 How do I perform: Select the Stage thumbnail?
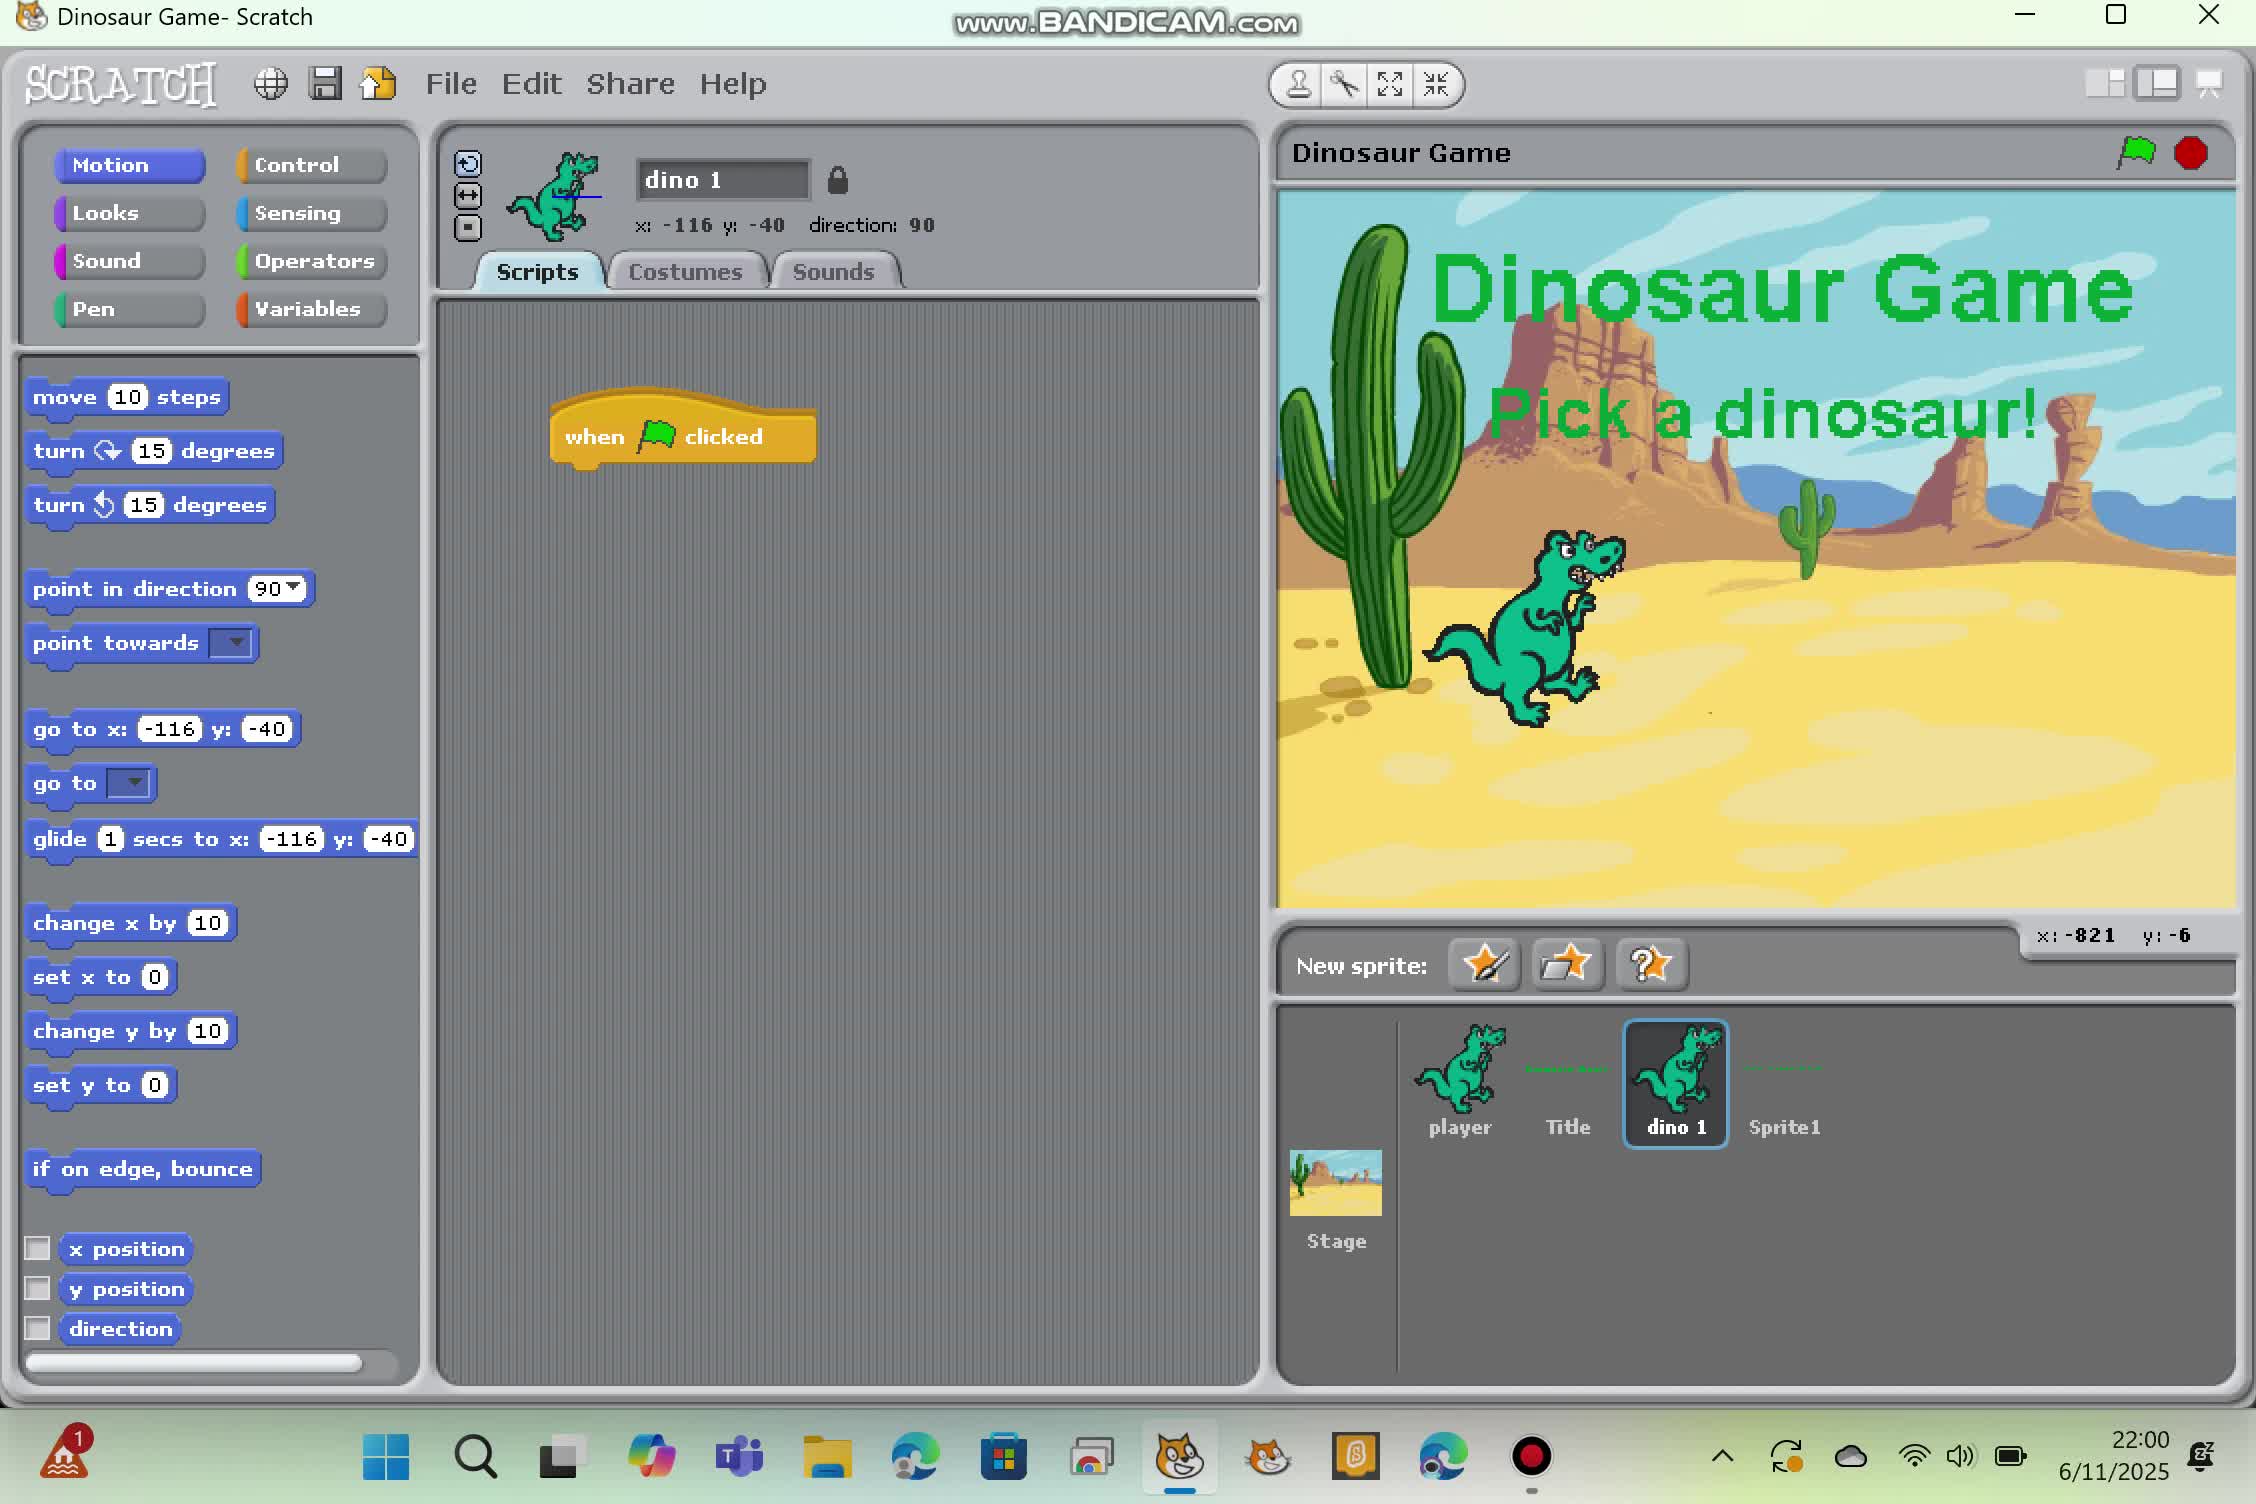point(1336,1200)
